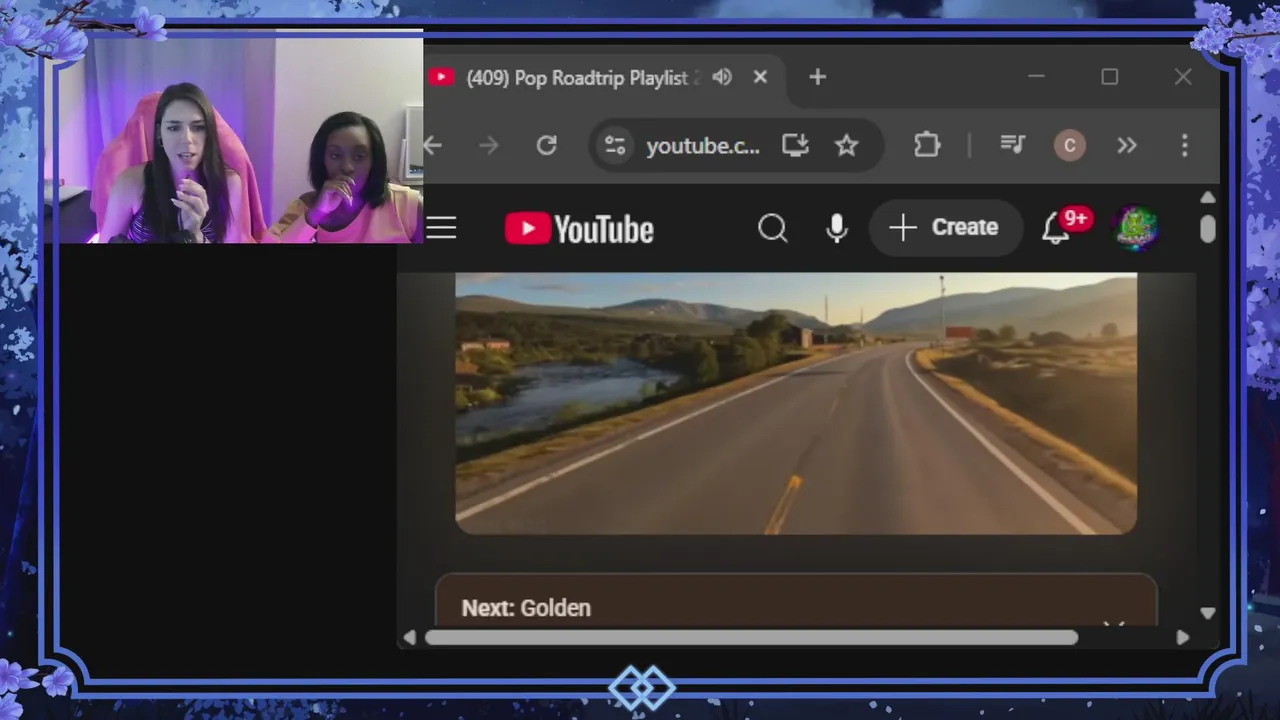Mute the tab using the speaker icon

point(722,77)
